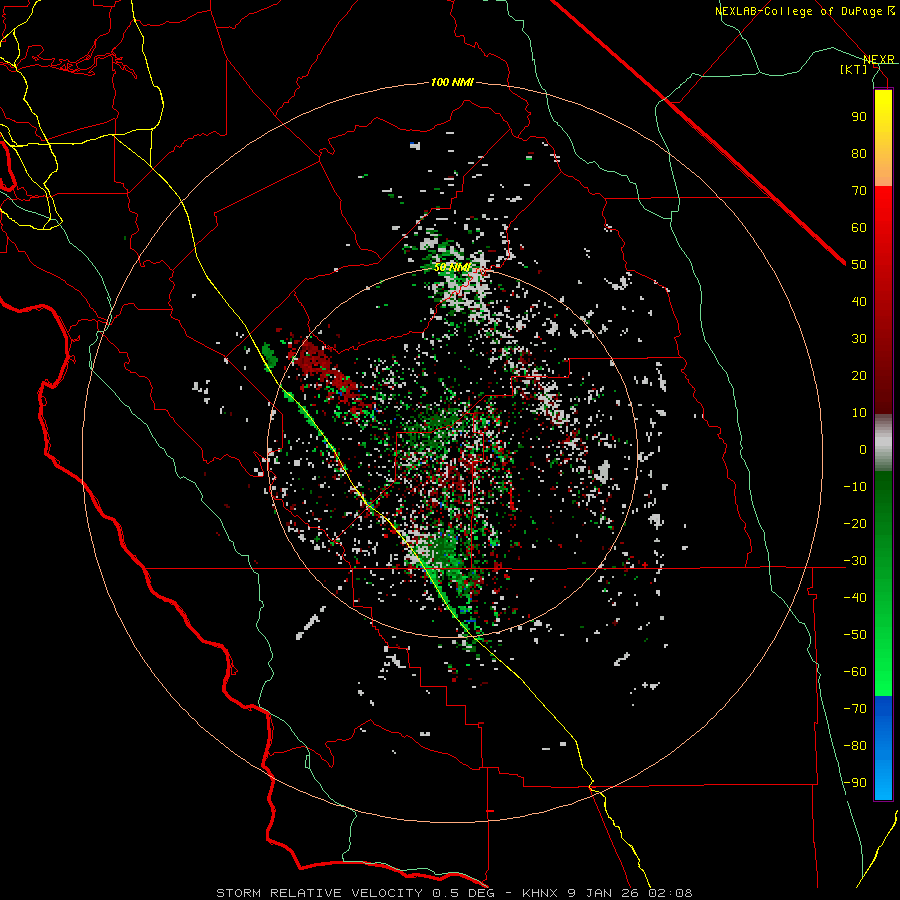Pick the gray zero-velocity color bar segment
900x900 pixels.
tap(883, 443)
